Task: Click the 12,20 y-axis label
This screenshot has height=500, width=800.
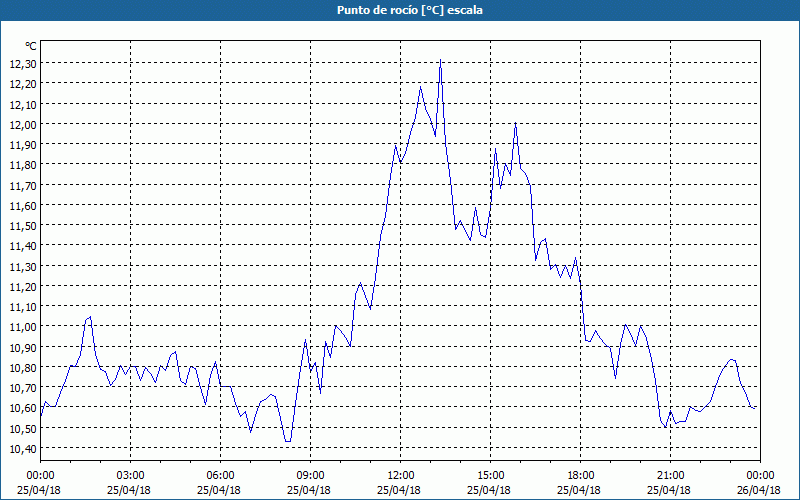Action: 23,84
